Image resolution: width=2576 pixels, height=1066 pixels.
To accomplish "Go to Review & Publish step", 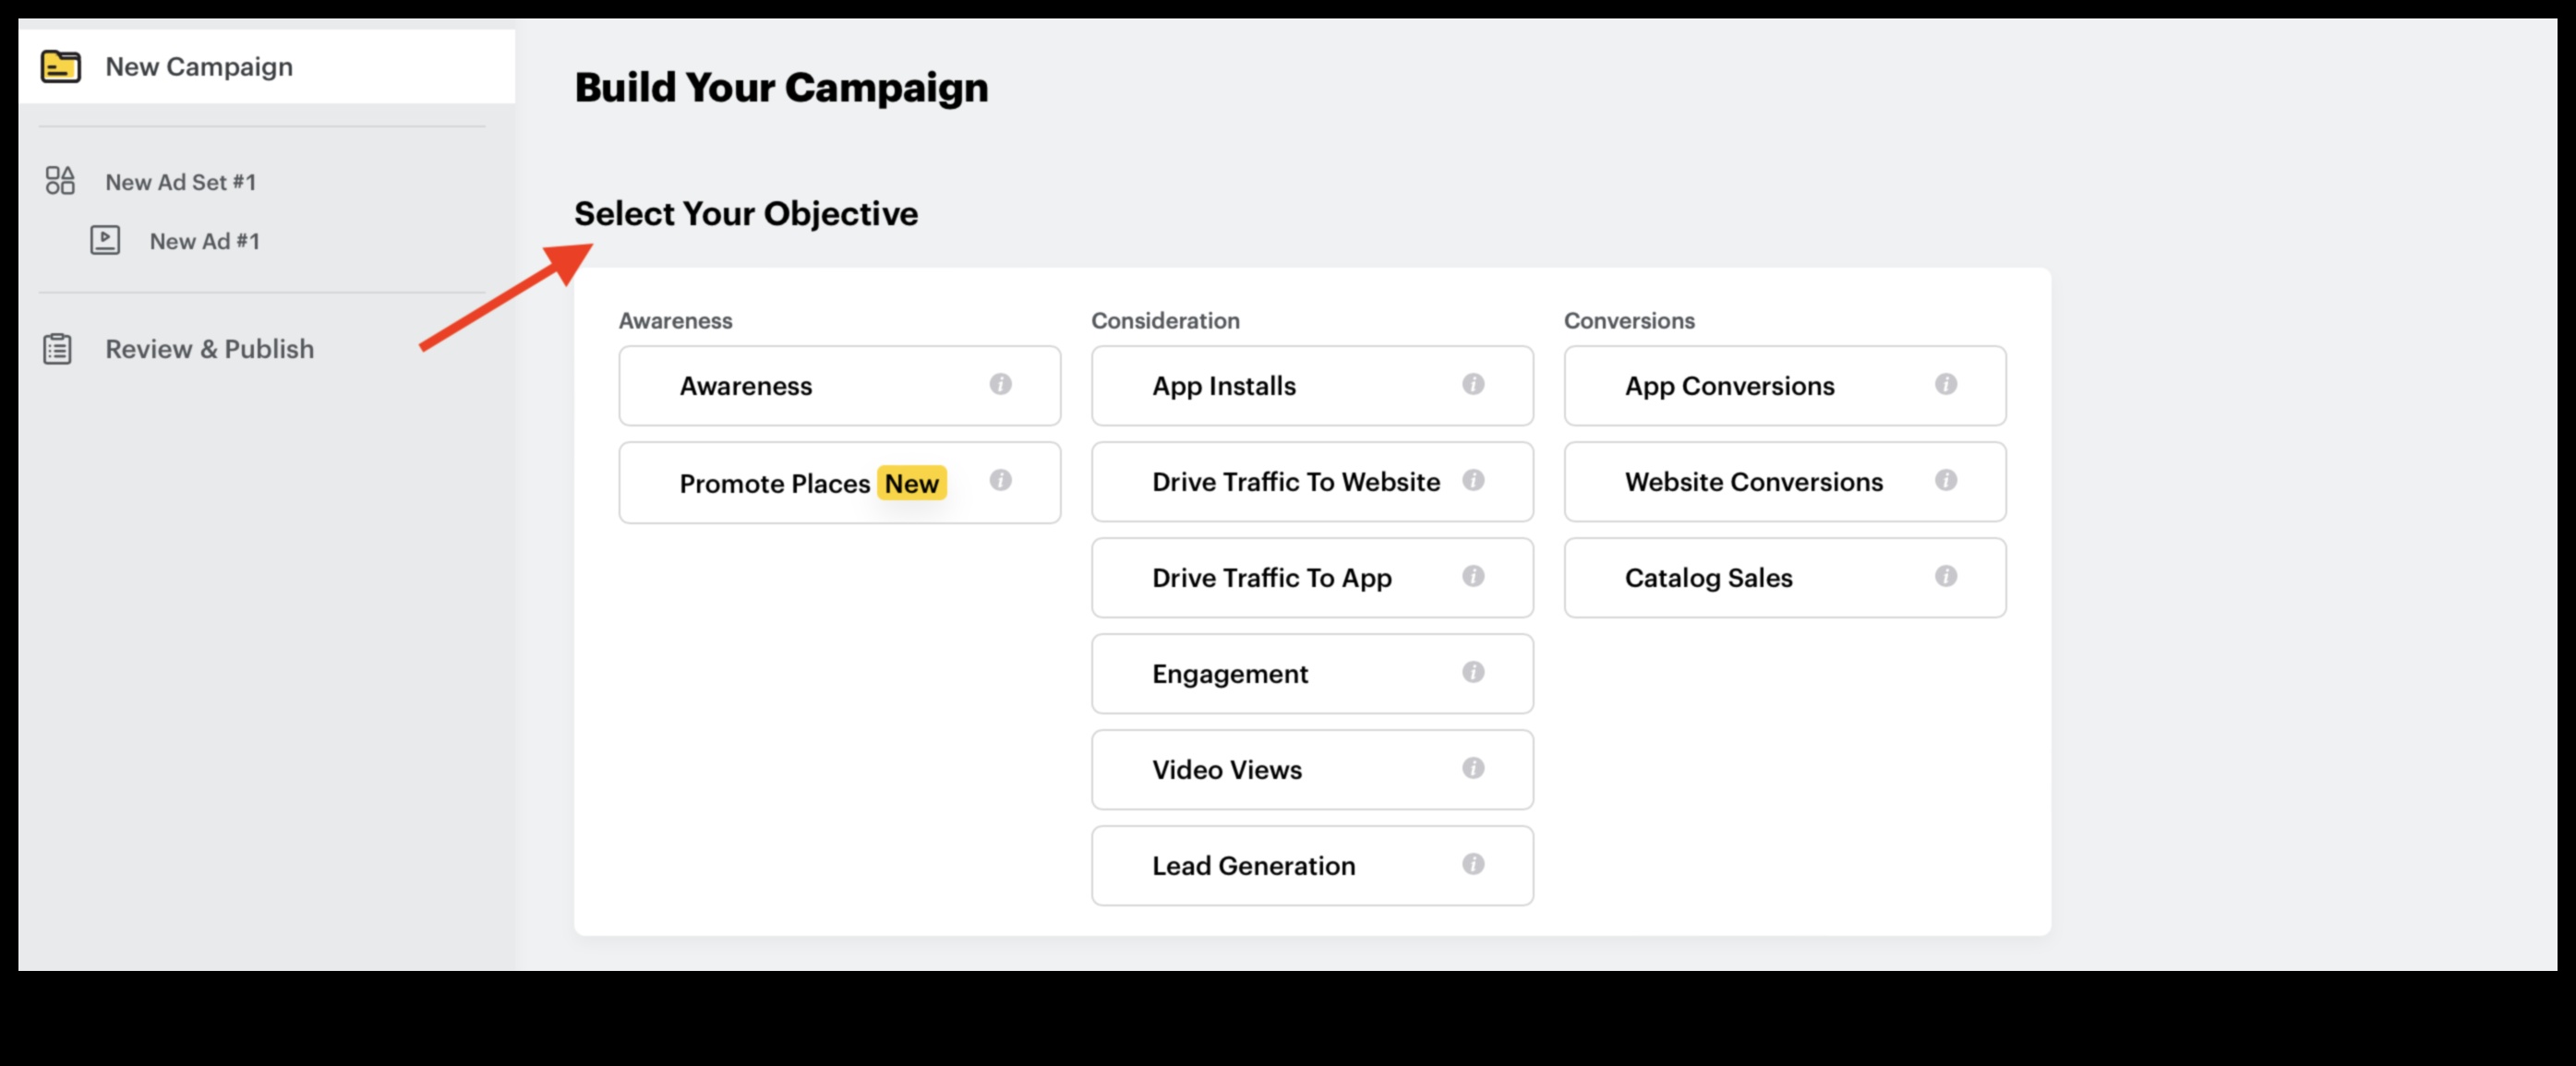I will pos(209,349).
